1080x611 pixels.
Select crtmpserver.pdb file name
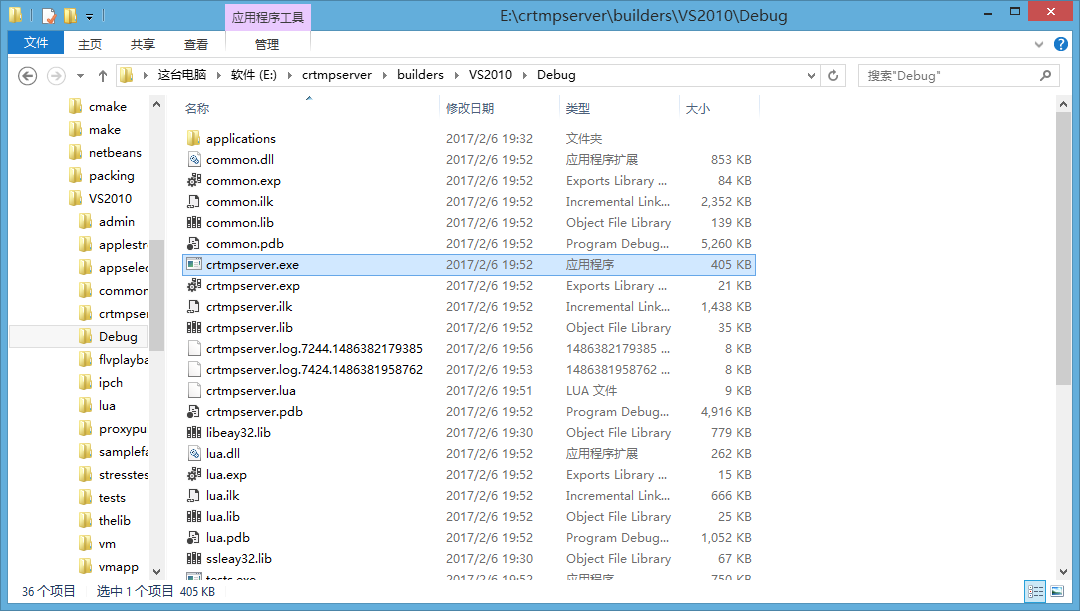pos(254,412)
